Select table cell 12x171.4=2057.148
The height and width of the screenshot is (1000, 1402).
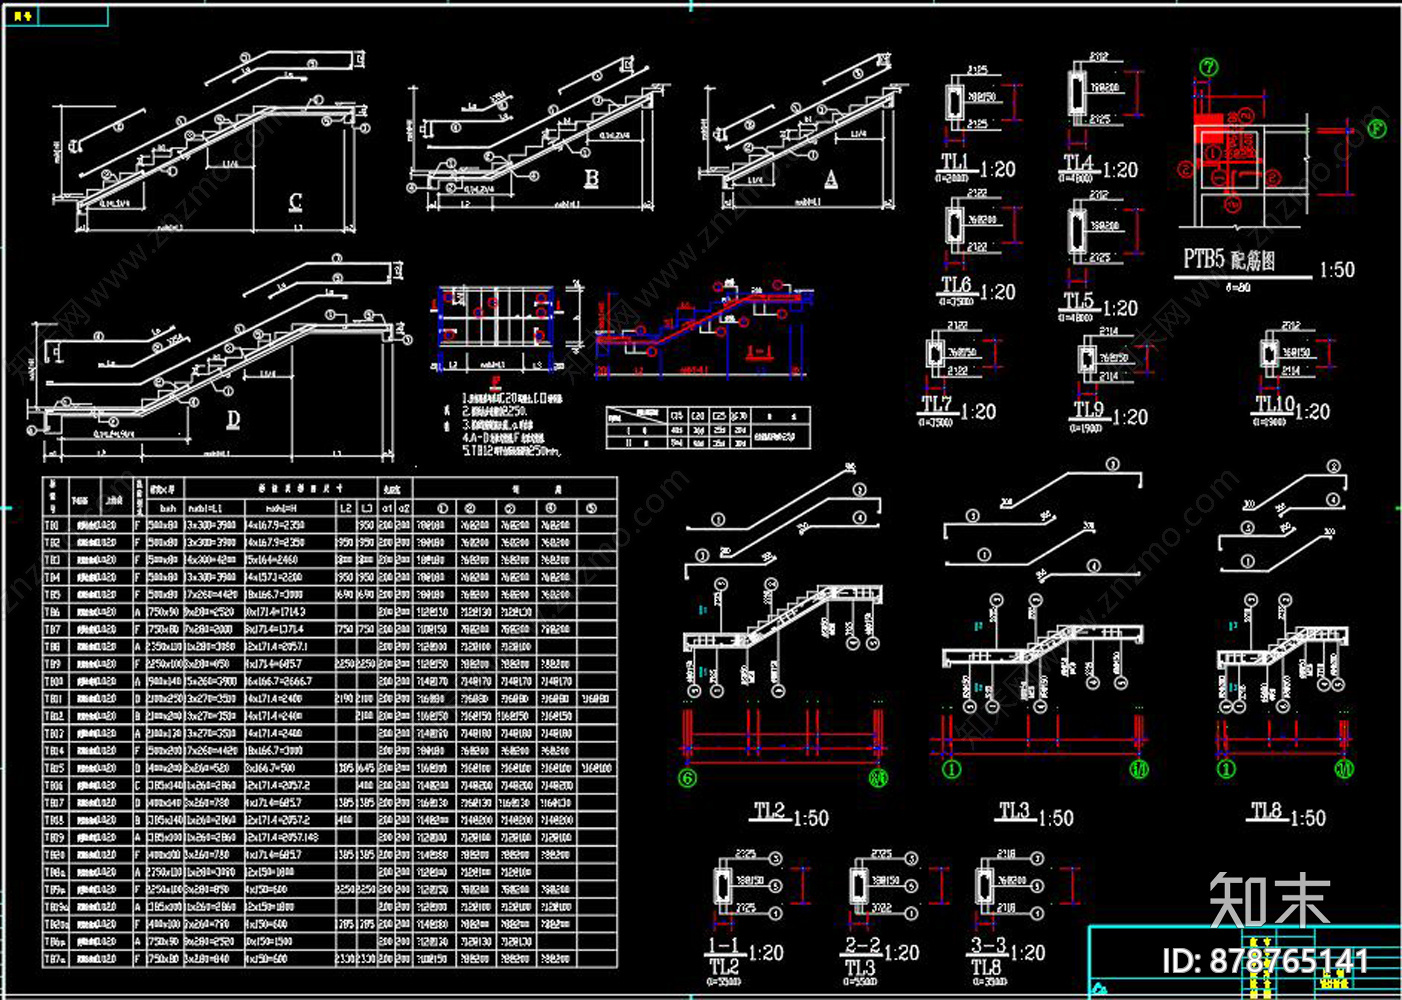point(282,837)
